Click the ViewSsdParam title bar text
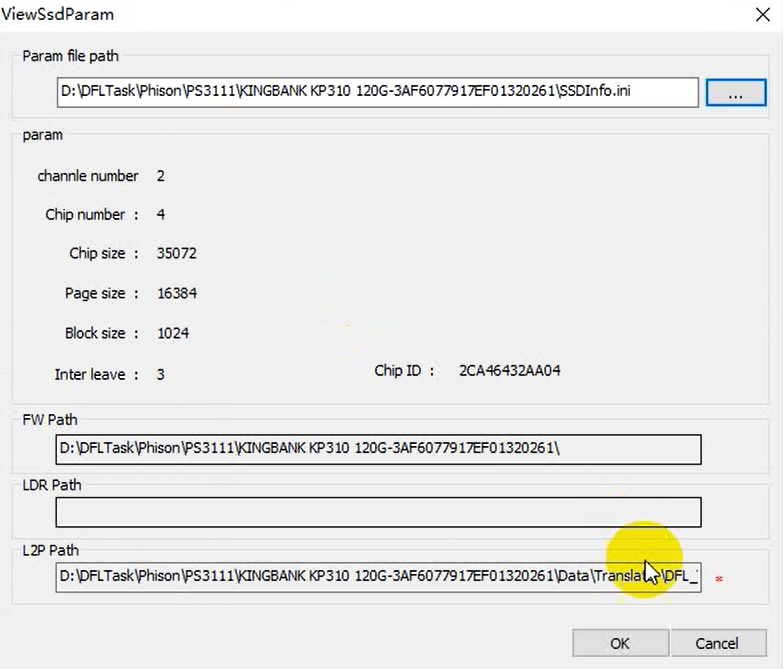The height and width of the screenshot is (669, 783). 58,14
